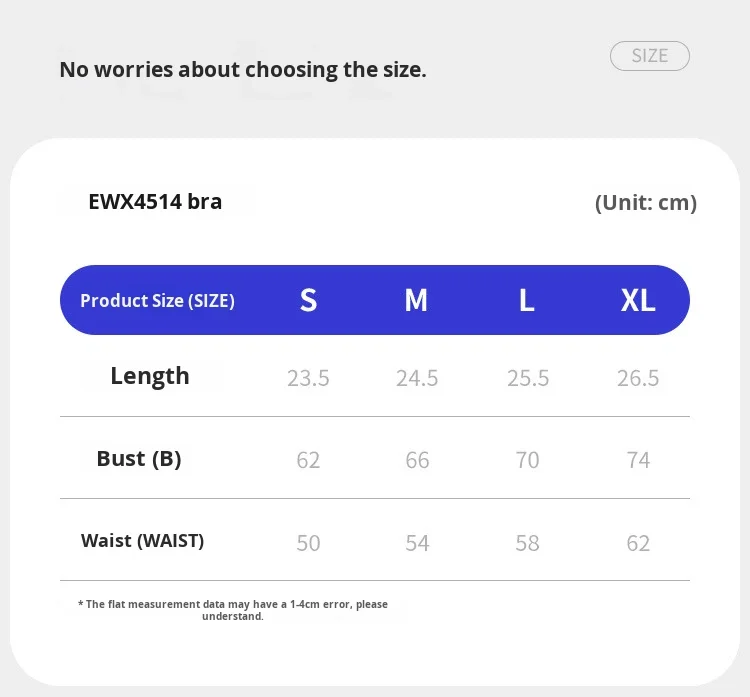Click the 26.5 length value for XL

click(638, 378)
